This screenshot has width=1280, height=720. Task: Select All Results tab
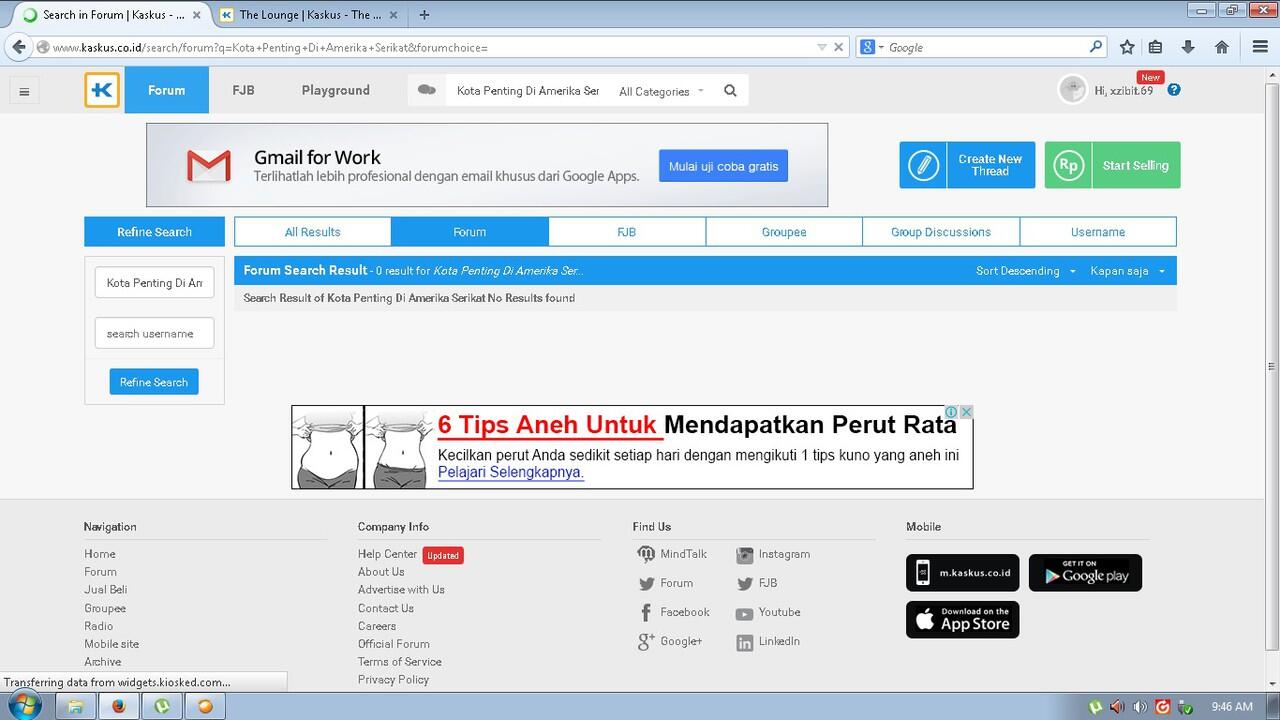(x=313, y=232)
